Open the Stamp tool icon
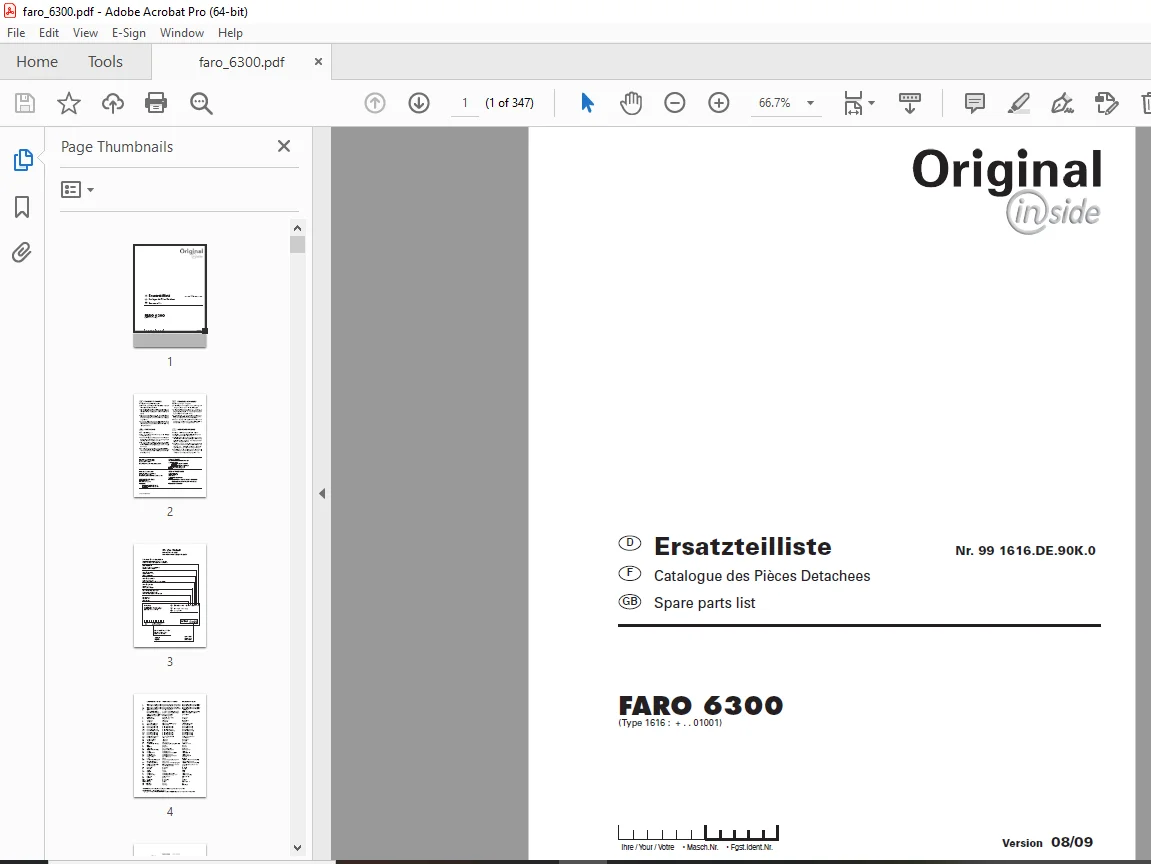This screenshot has width=1151, height=864. click(x=1106, y=103)
